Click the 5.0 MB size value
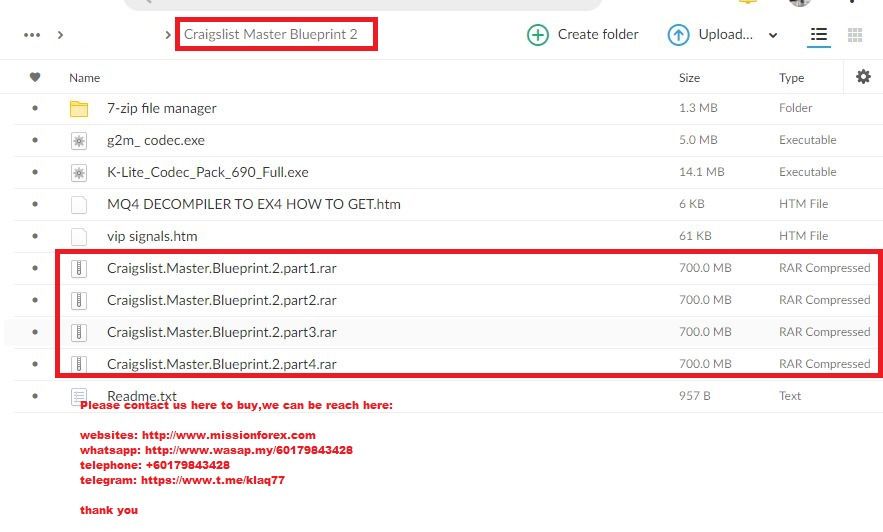The width and height of the screenshot is (883, 532). tap(698, 140)
